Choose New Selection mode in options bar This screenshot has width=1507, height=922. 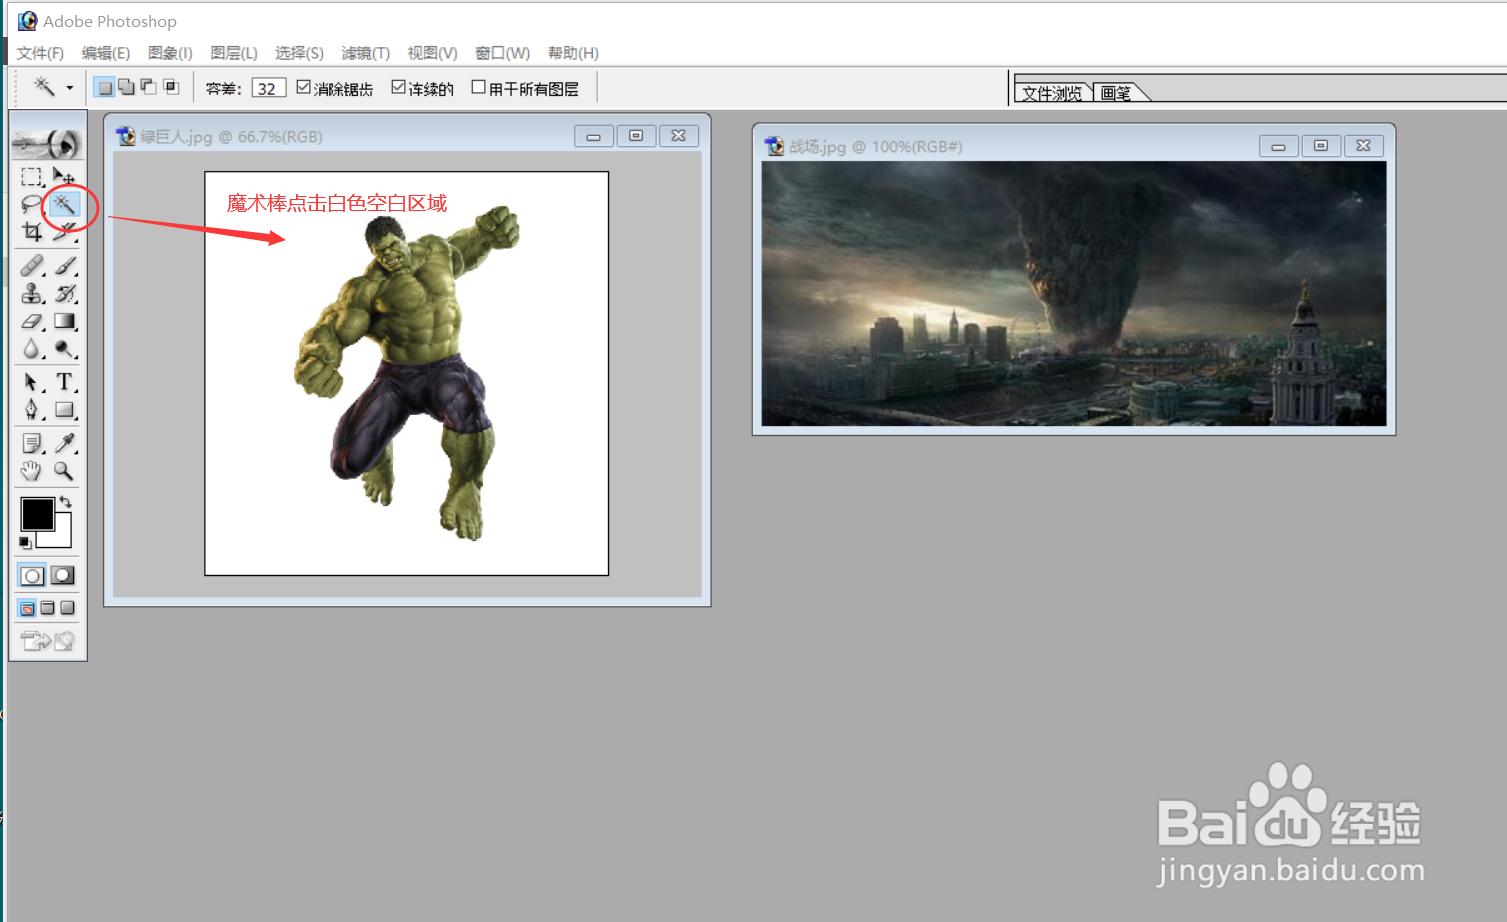pyautogui.click(x=105, y=87)
